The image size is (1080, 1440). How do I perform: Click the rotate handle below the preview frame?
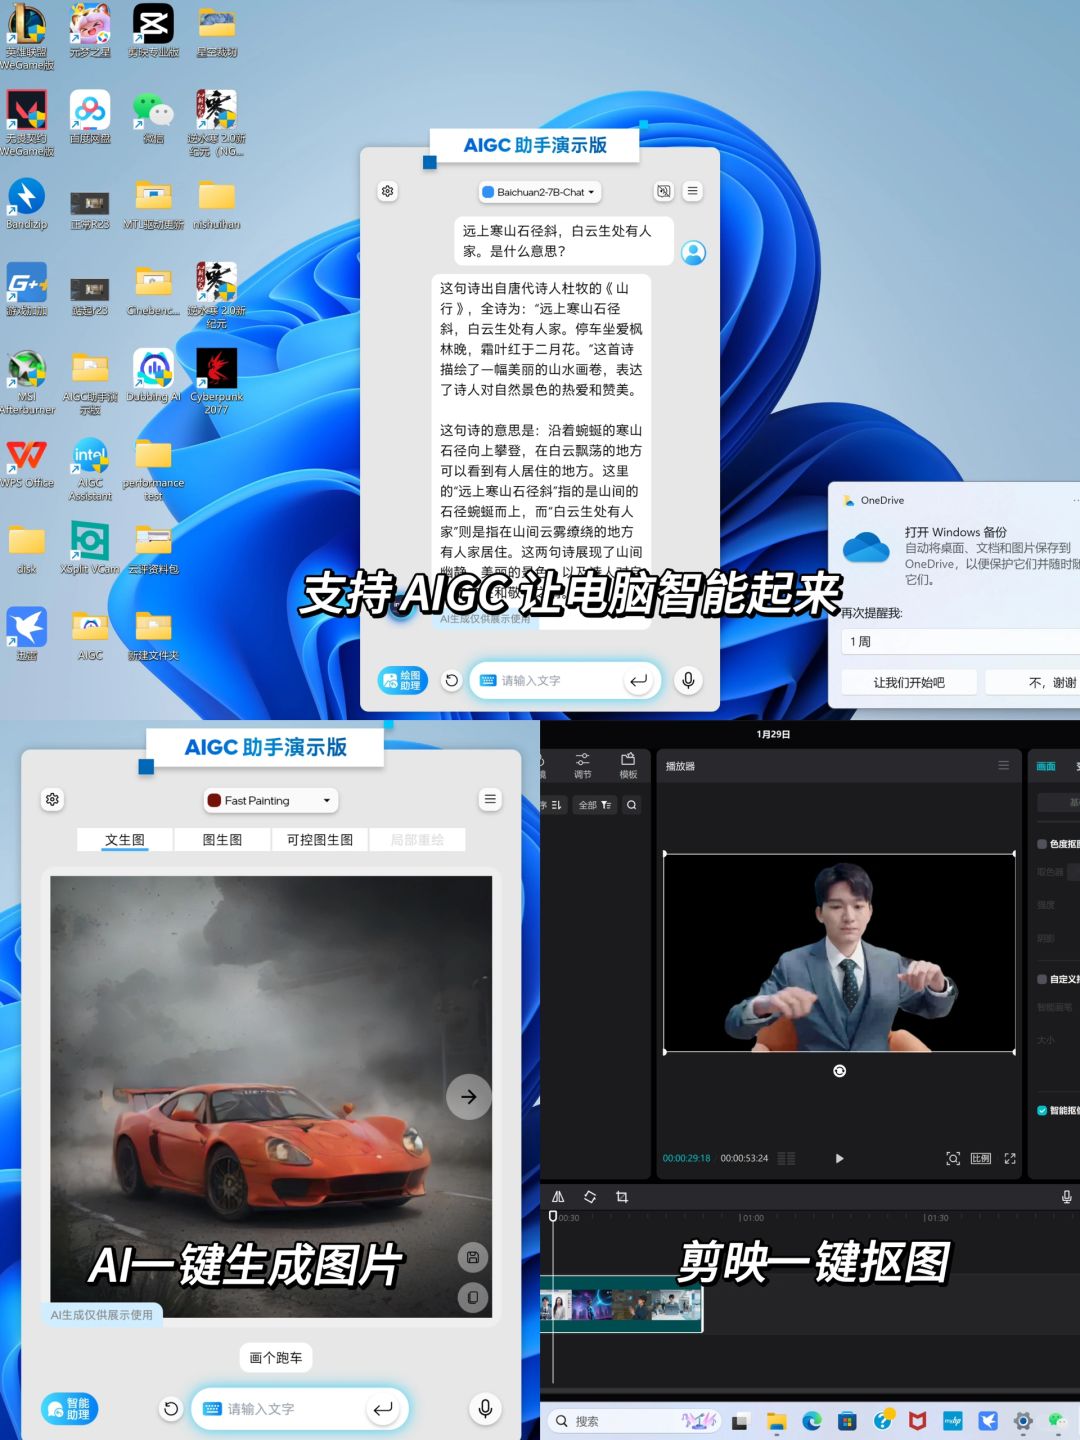839,1071
